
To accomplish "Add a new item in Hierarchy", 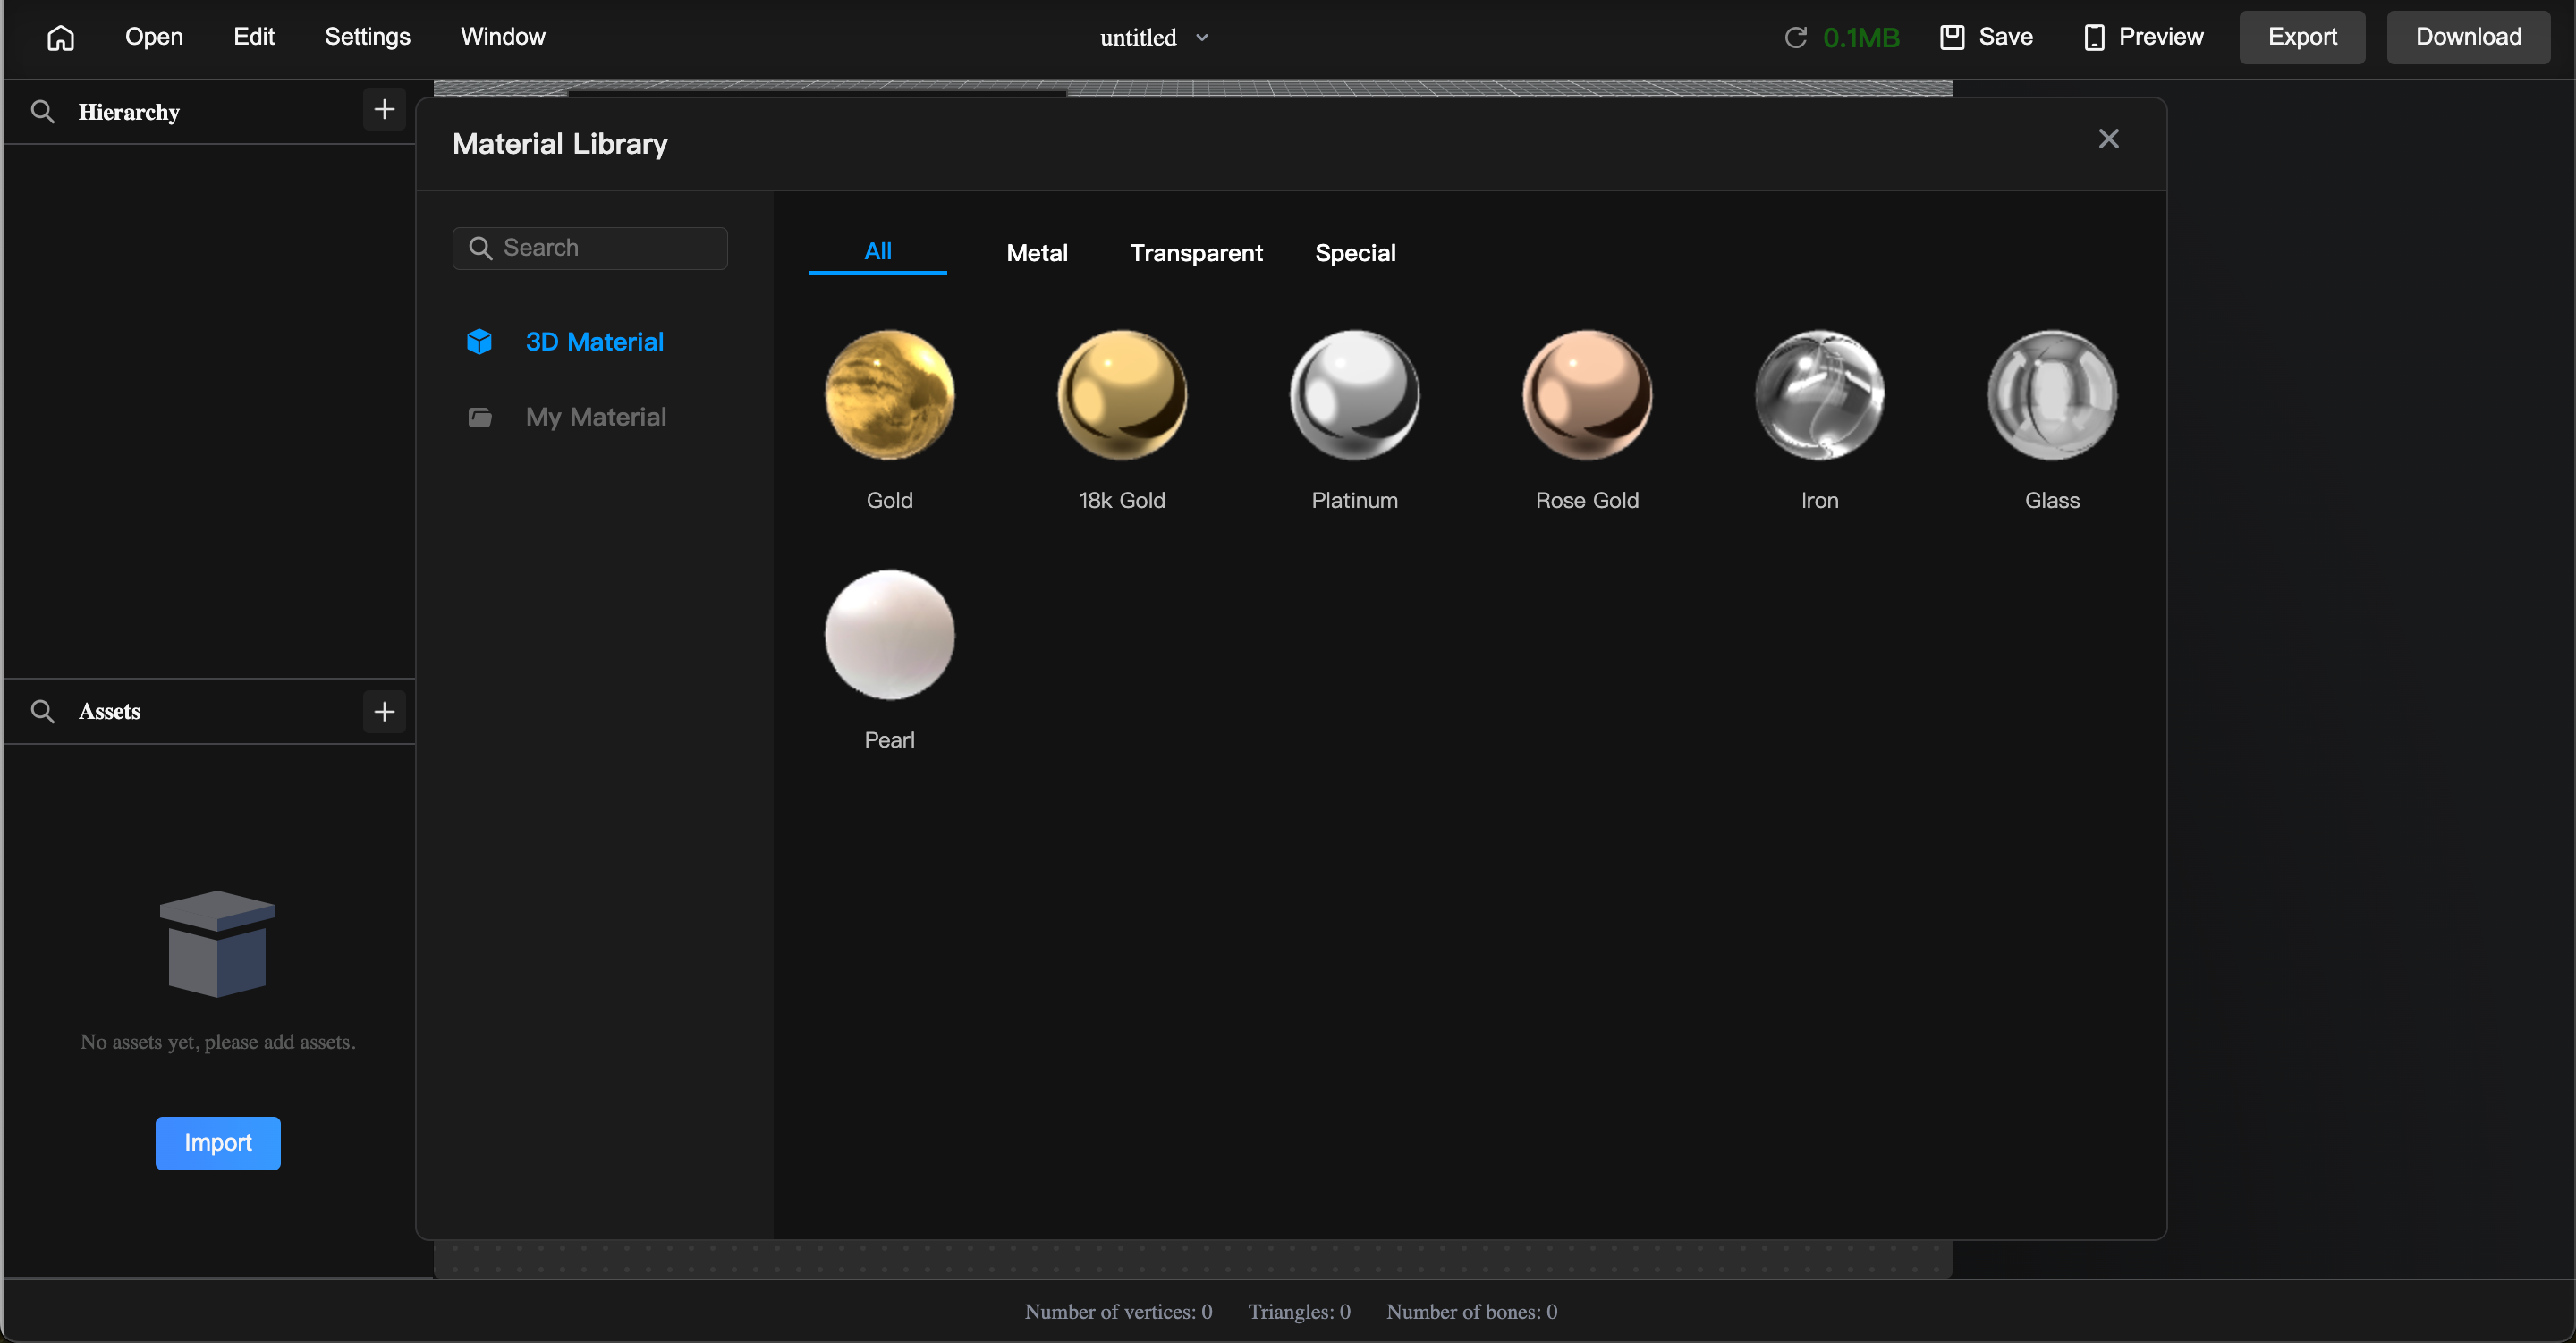I will 384,110.
